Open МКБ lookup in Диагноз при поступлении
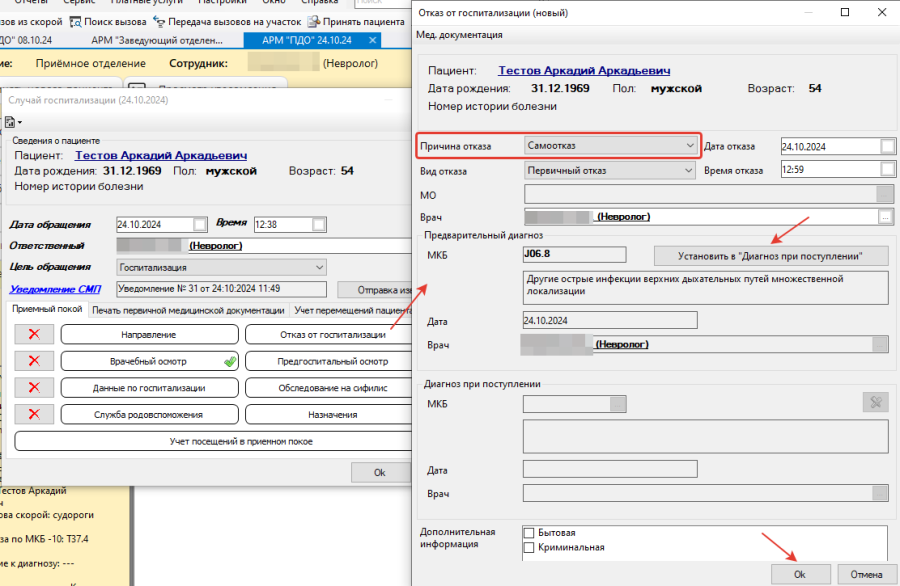This screenshot has width=900, height=586. point(618,404)
